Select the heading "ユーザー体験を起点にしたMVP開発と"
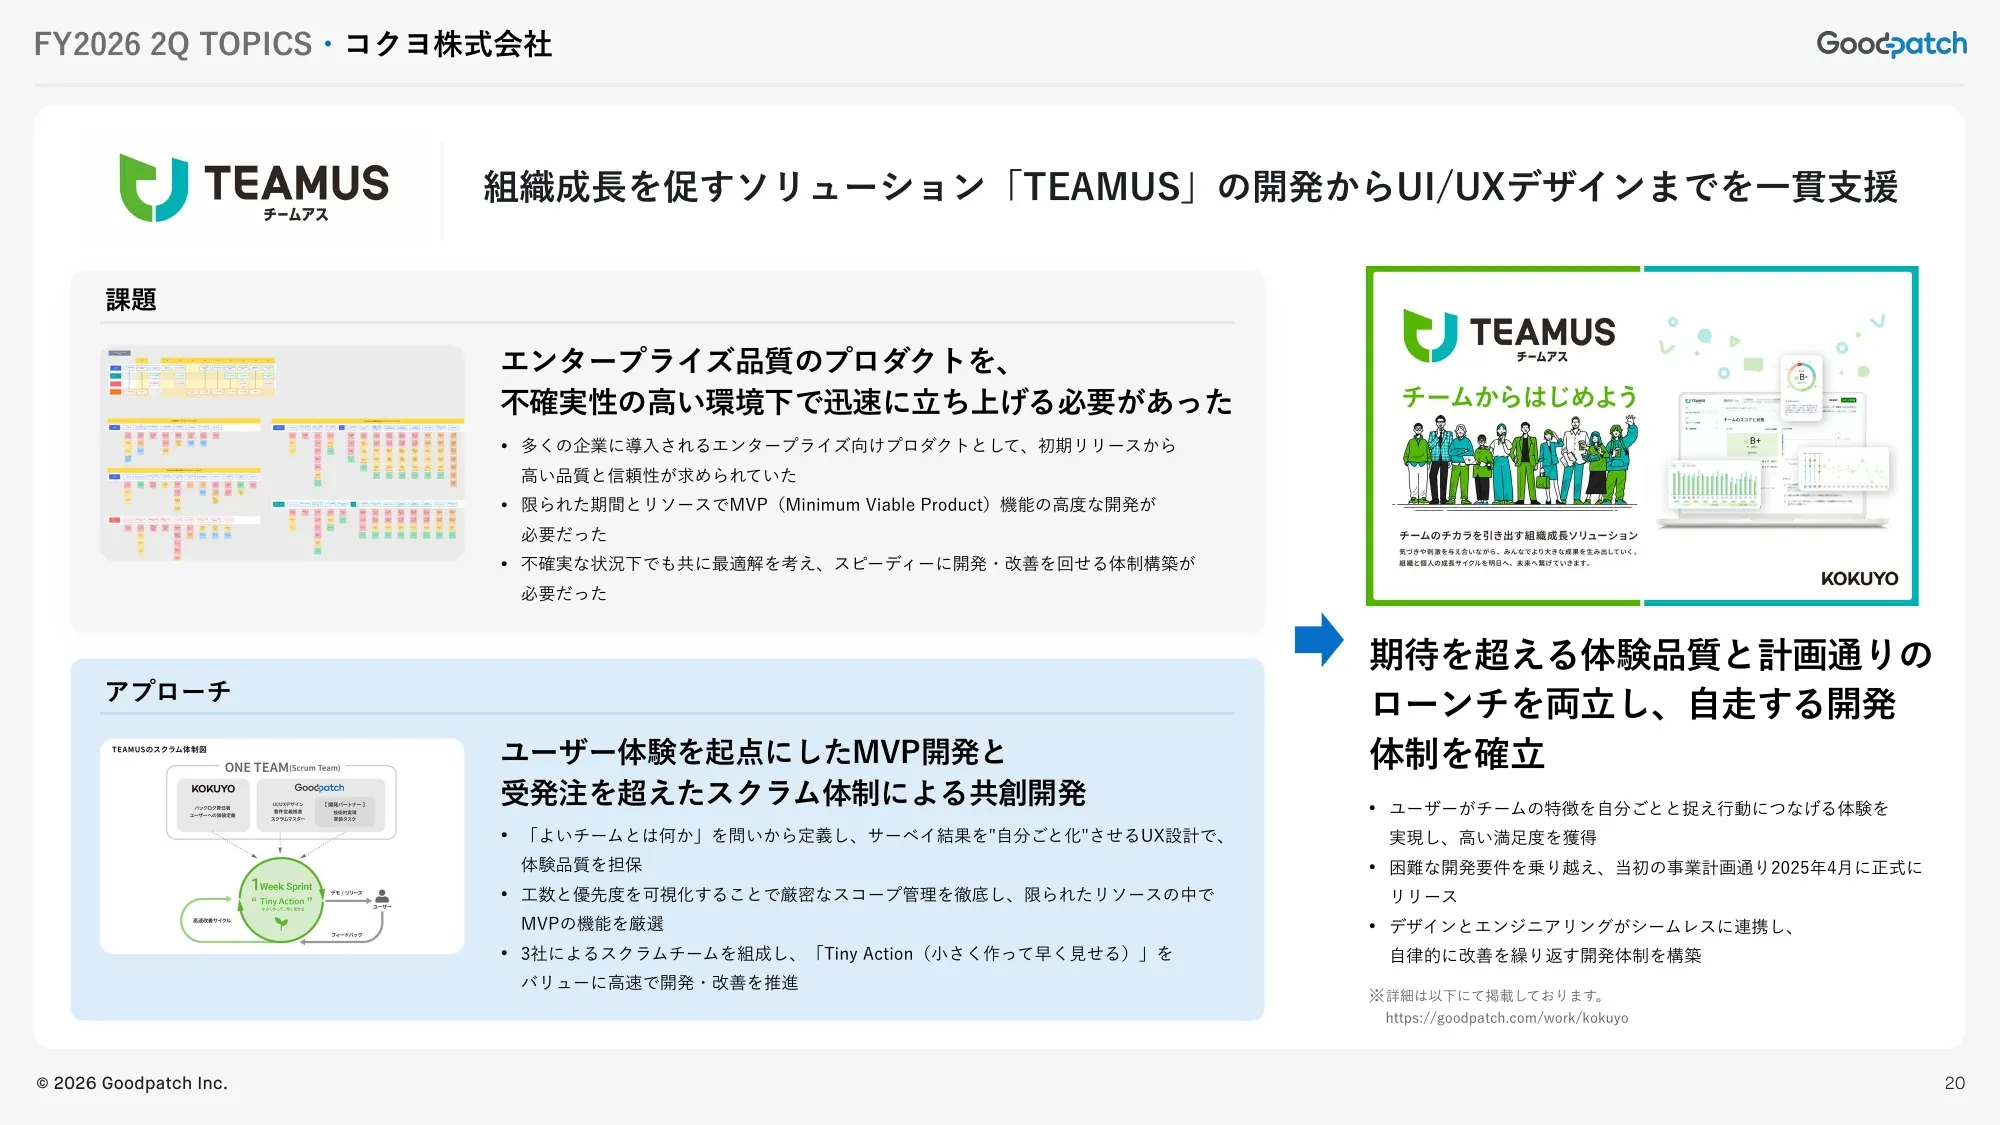 (753, 751)
